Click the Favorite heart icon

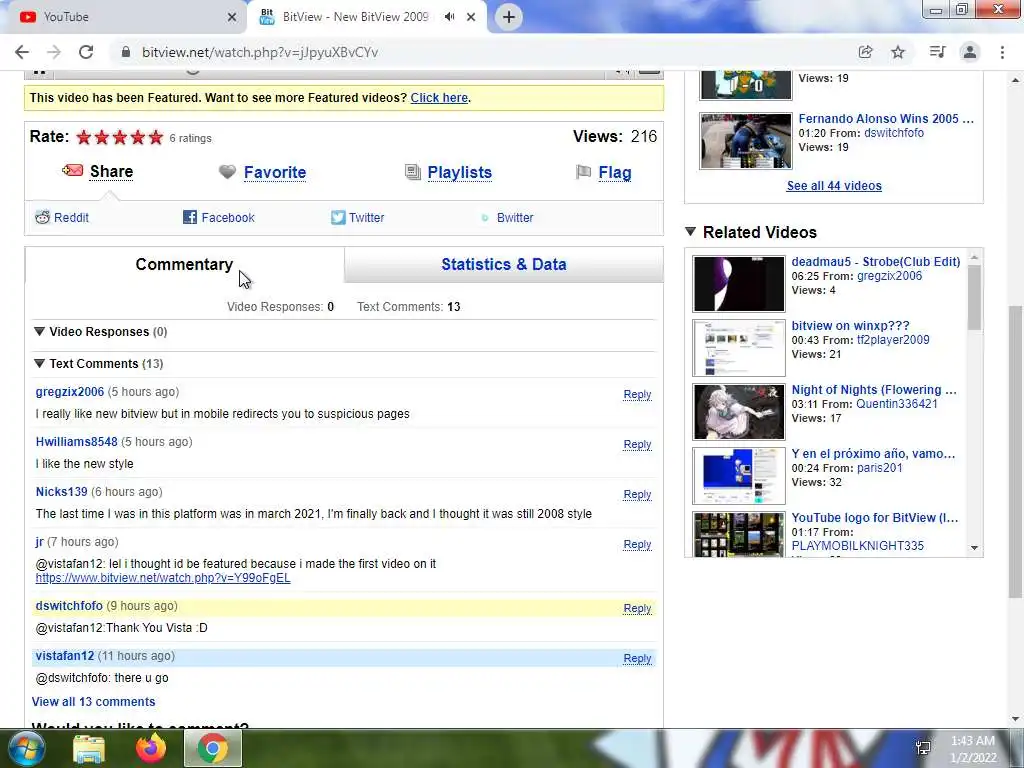click(227, 172)
